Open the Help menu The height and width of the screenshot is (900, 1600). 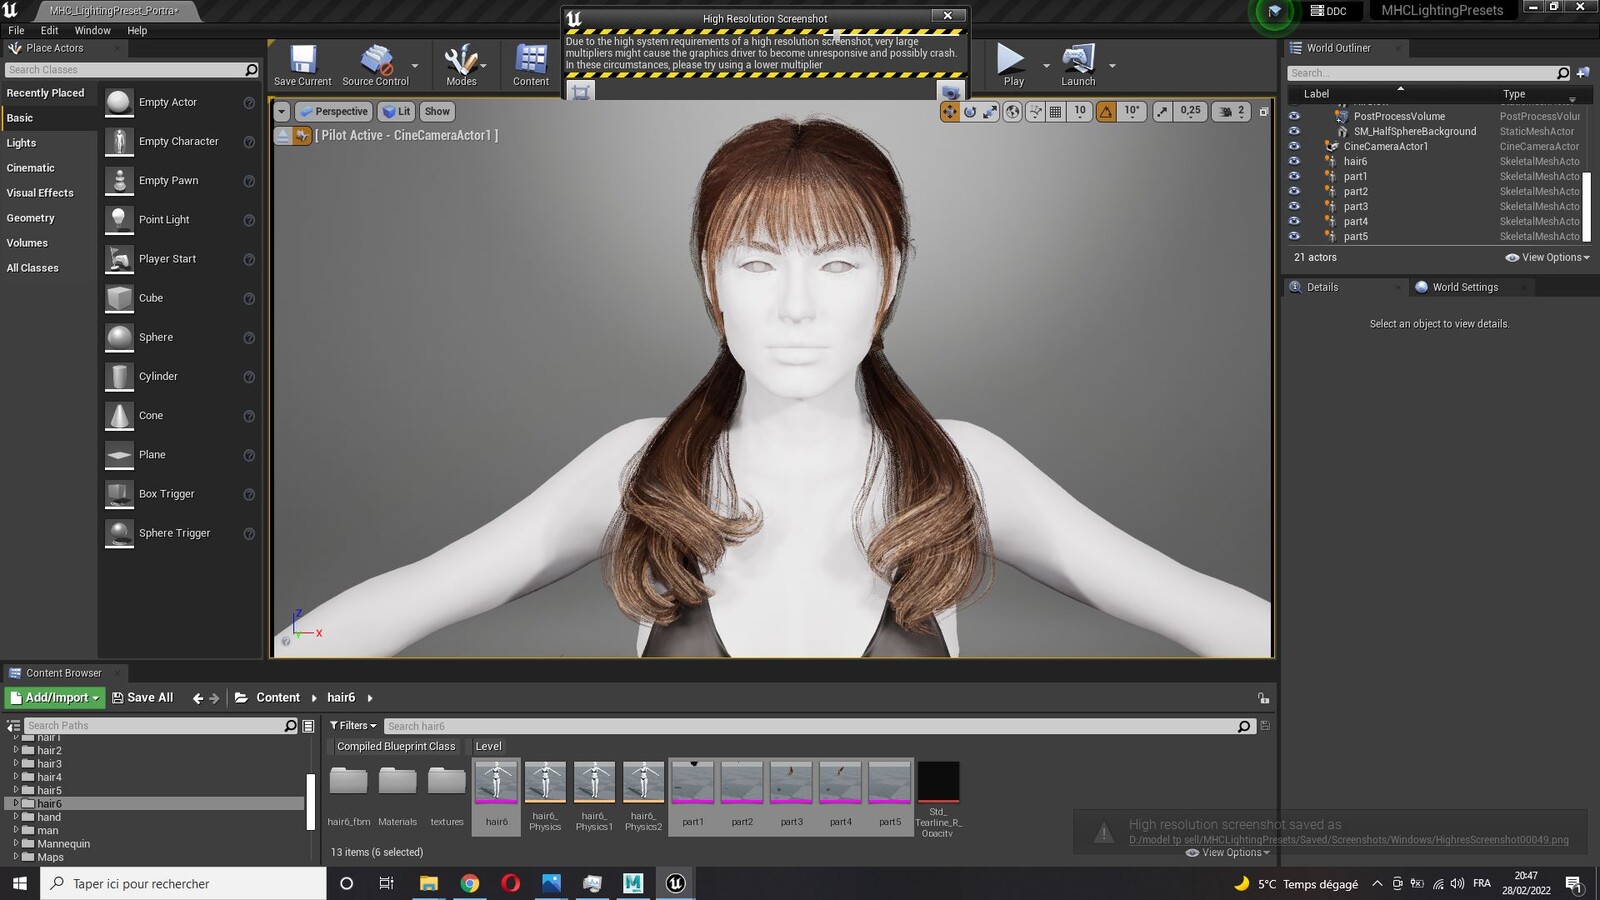[137, 31]
